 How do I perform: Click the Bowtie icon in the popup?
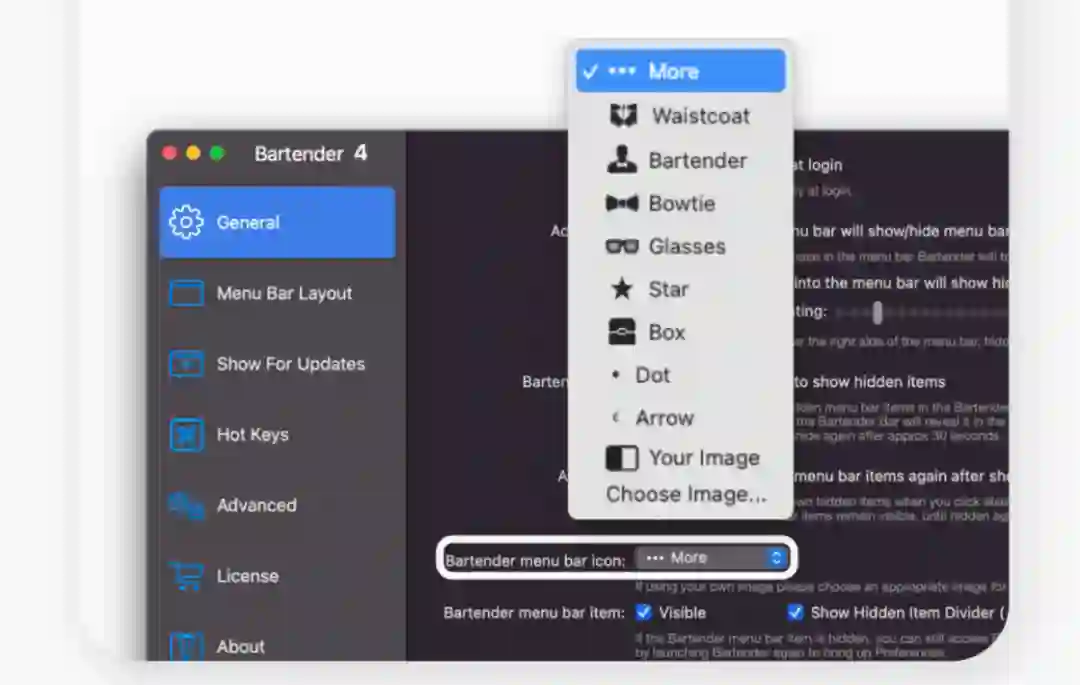pyautogui.click(x=622, y=203)
